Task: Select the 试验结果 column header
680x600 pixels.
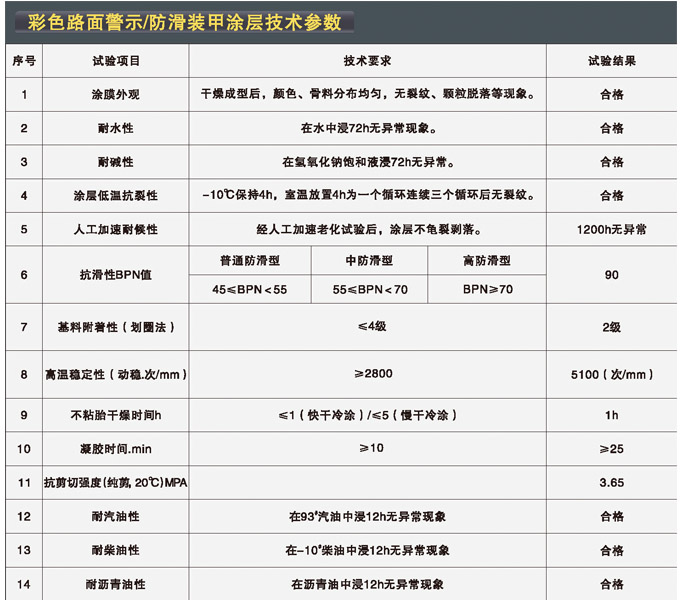Action: pos(611,61)
